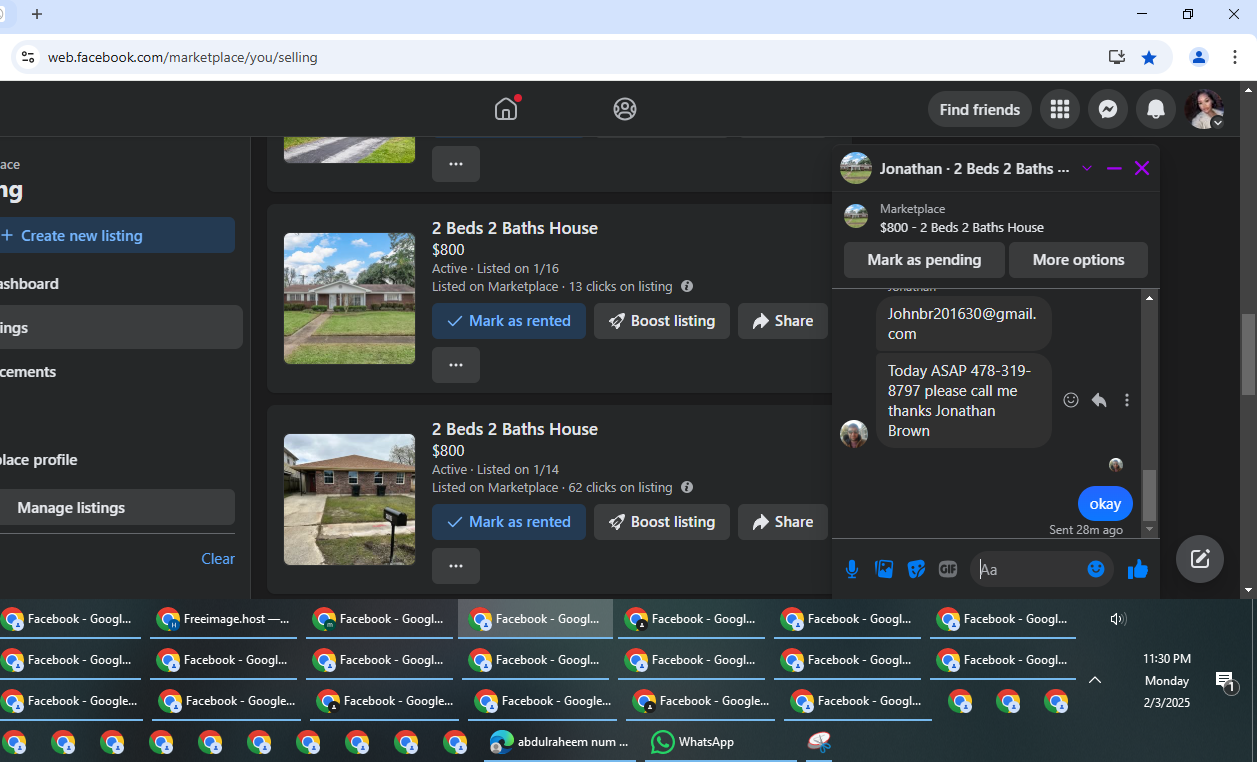Open thumbnail of house listed on 1/14
Screen dimensions: 1257x762
click(x=349, y=499)
